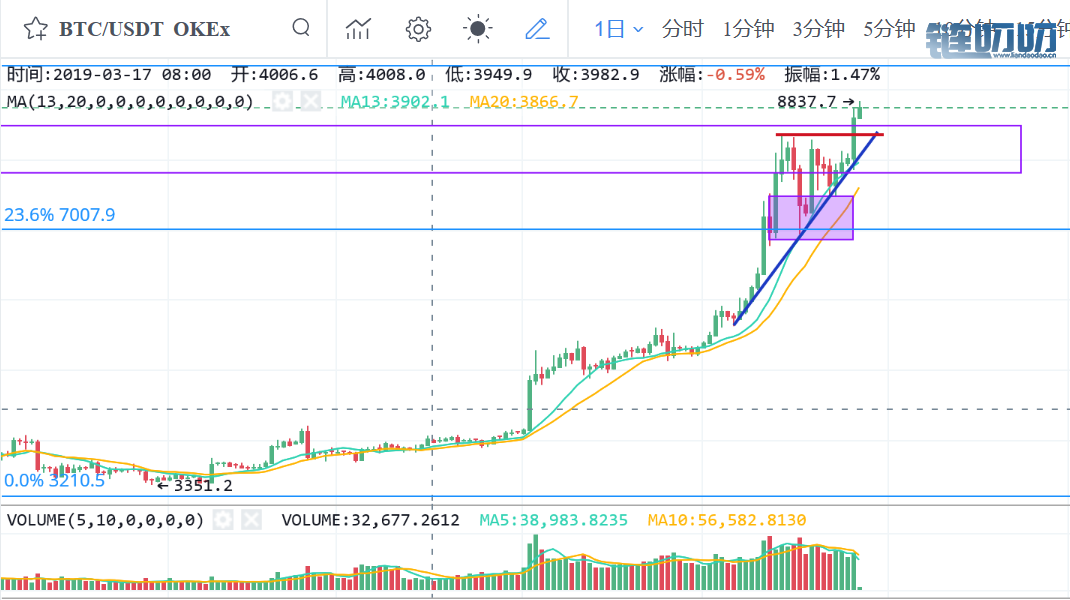Click the 收:3982.9 close price value
Viewport: 1070px width, 600px height.
point(596,74)
